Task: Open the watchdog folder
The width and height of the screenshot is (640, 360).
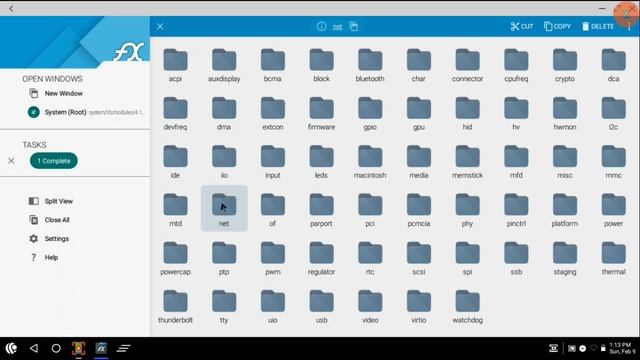Action: tap(467, 307)
